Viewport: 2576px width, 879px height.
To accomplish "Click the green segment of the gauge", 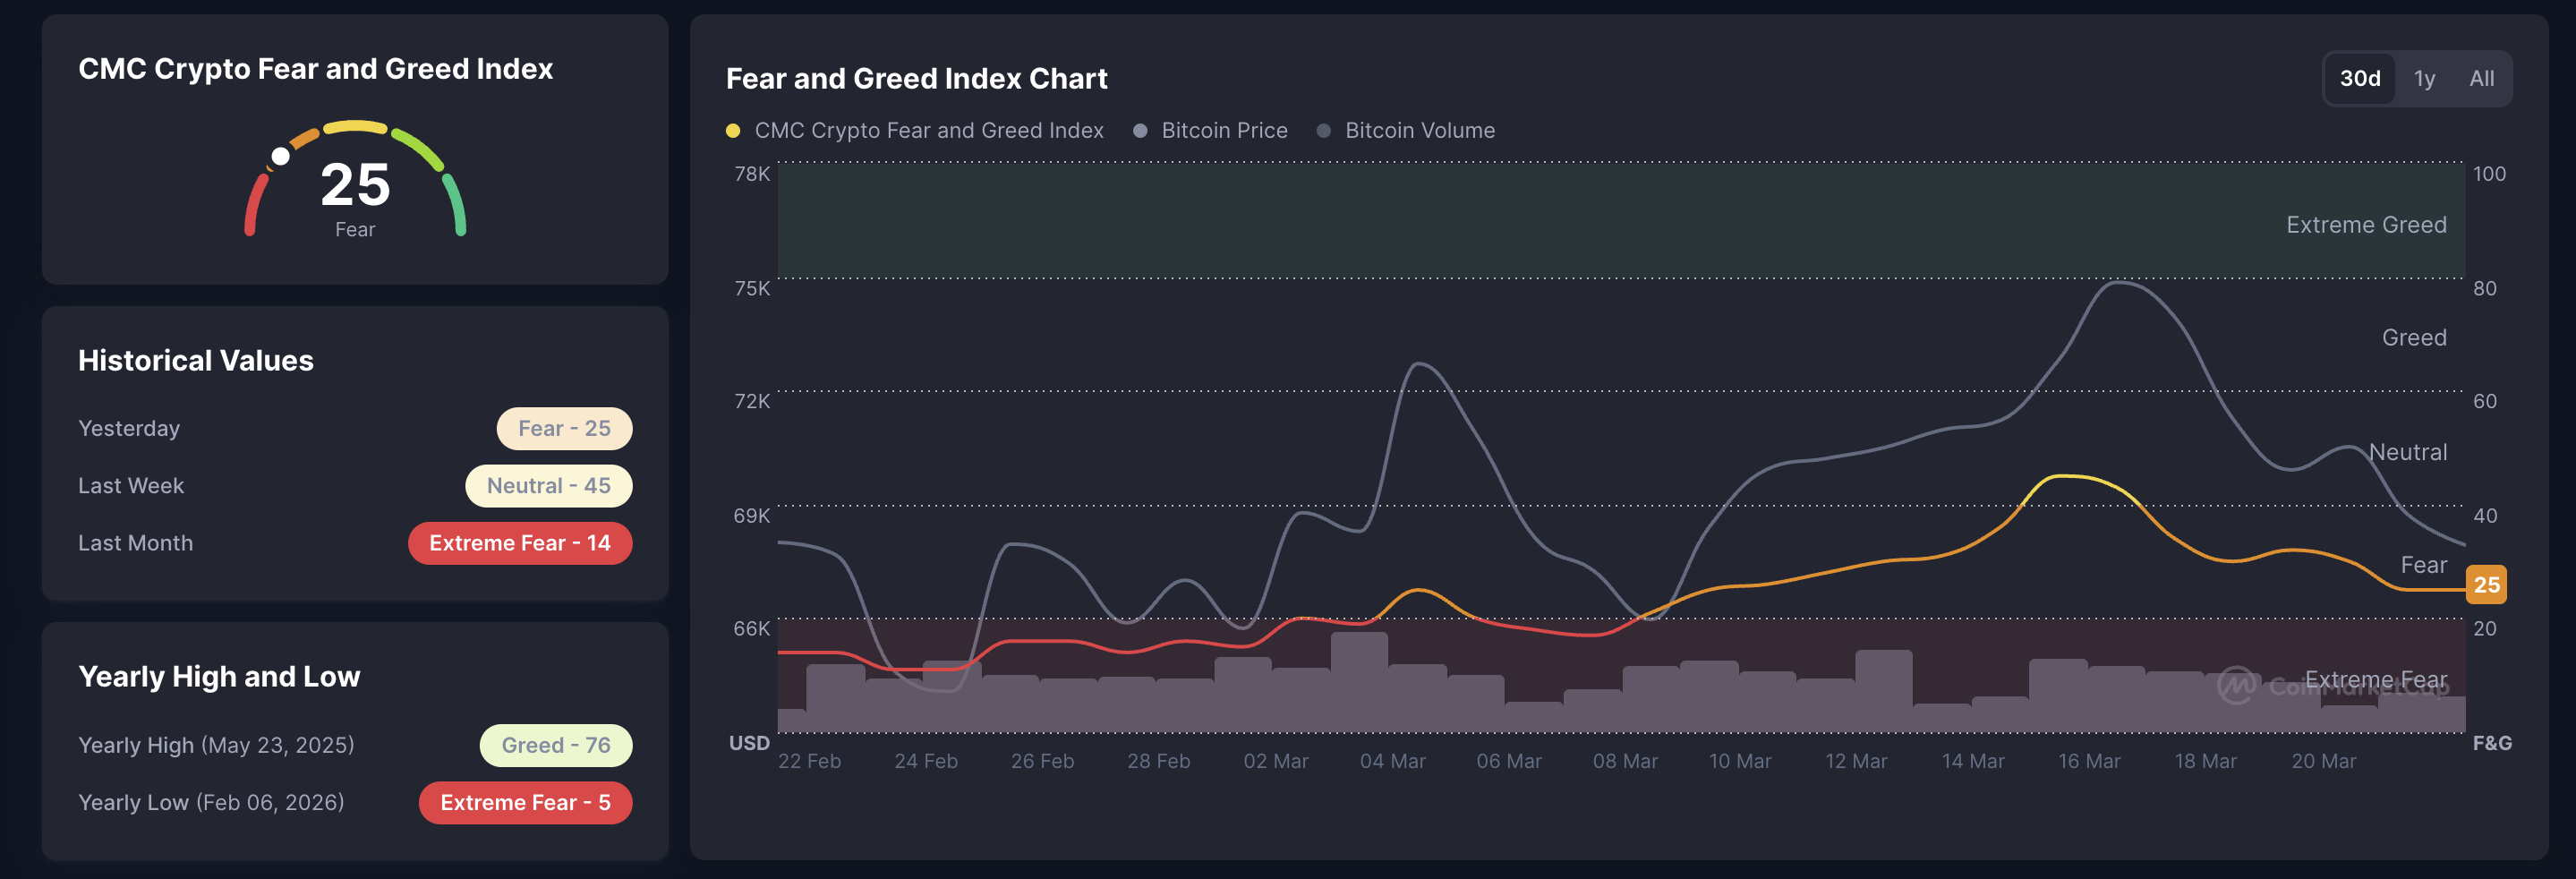I will pos(456,205).
